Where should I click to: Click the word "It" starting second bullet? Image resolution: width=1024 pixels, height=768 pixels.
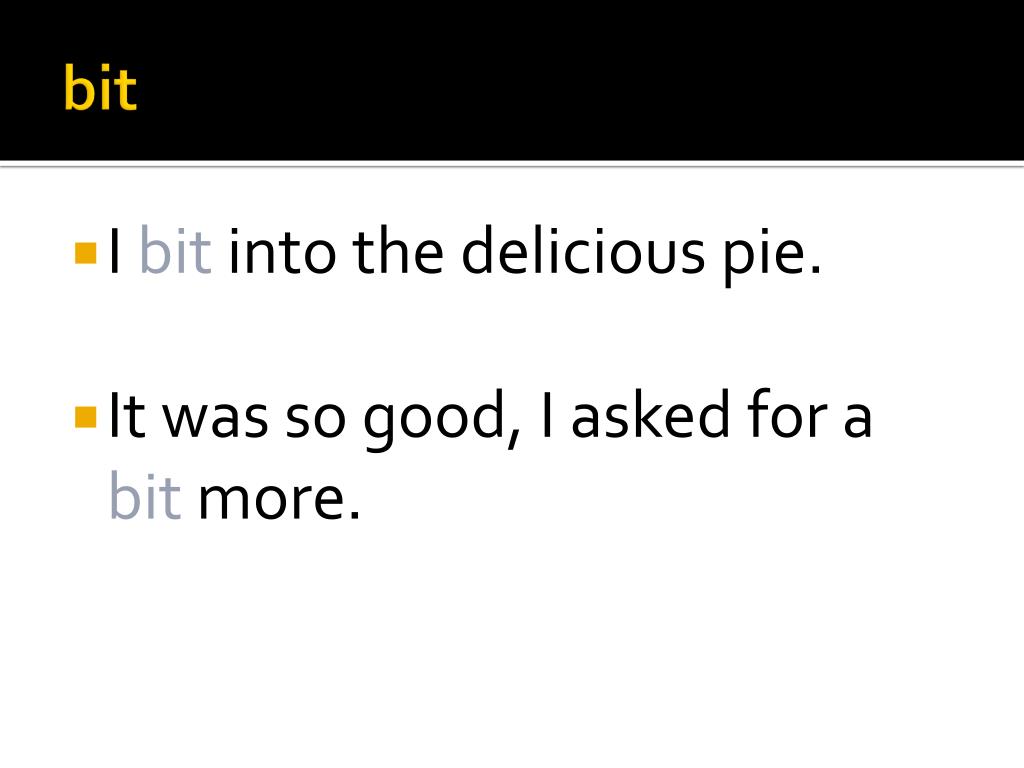point(127,415)
